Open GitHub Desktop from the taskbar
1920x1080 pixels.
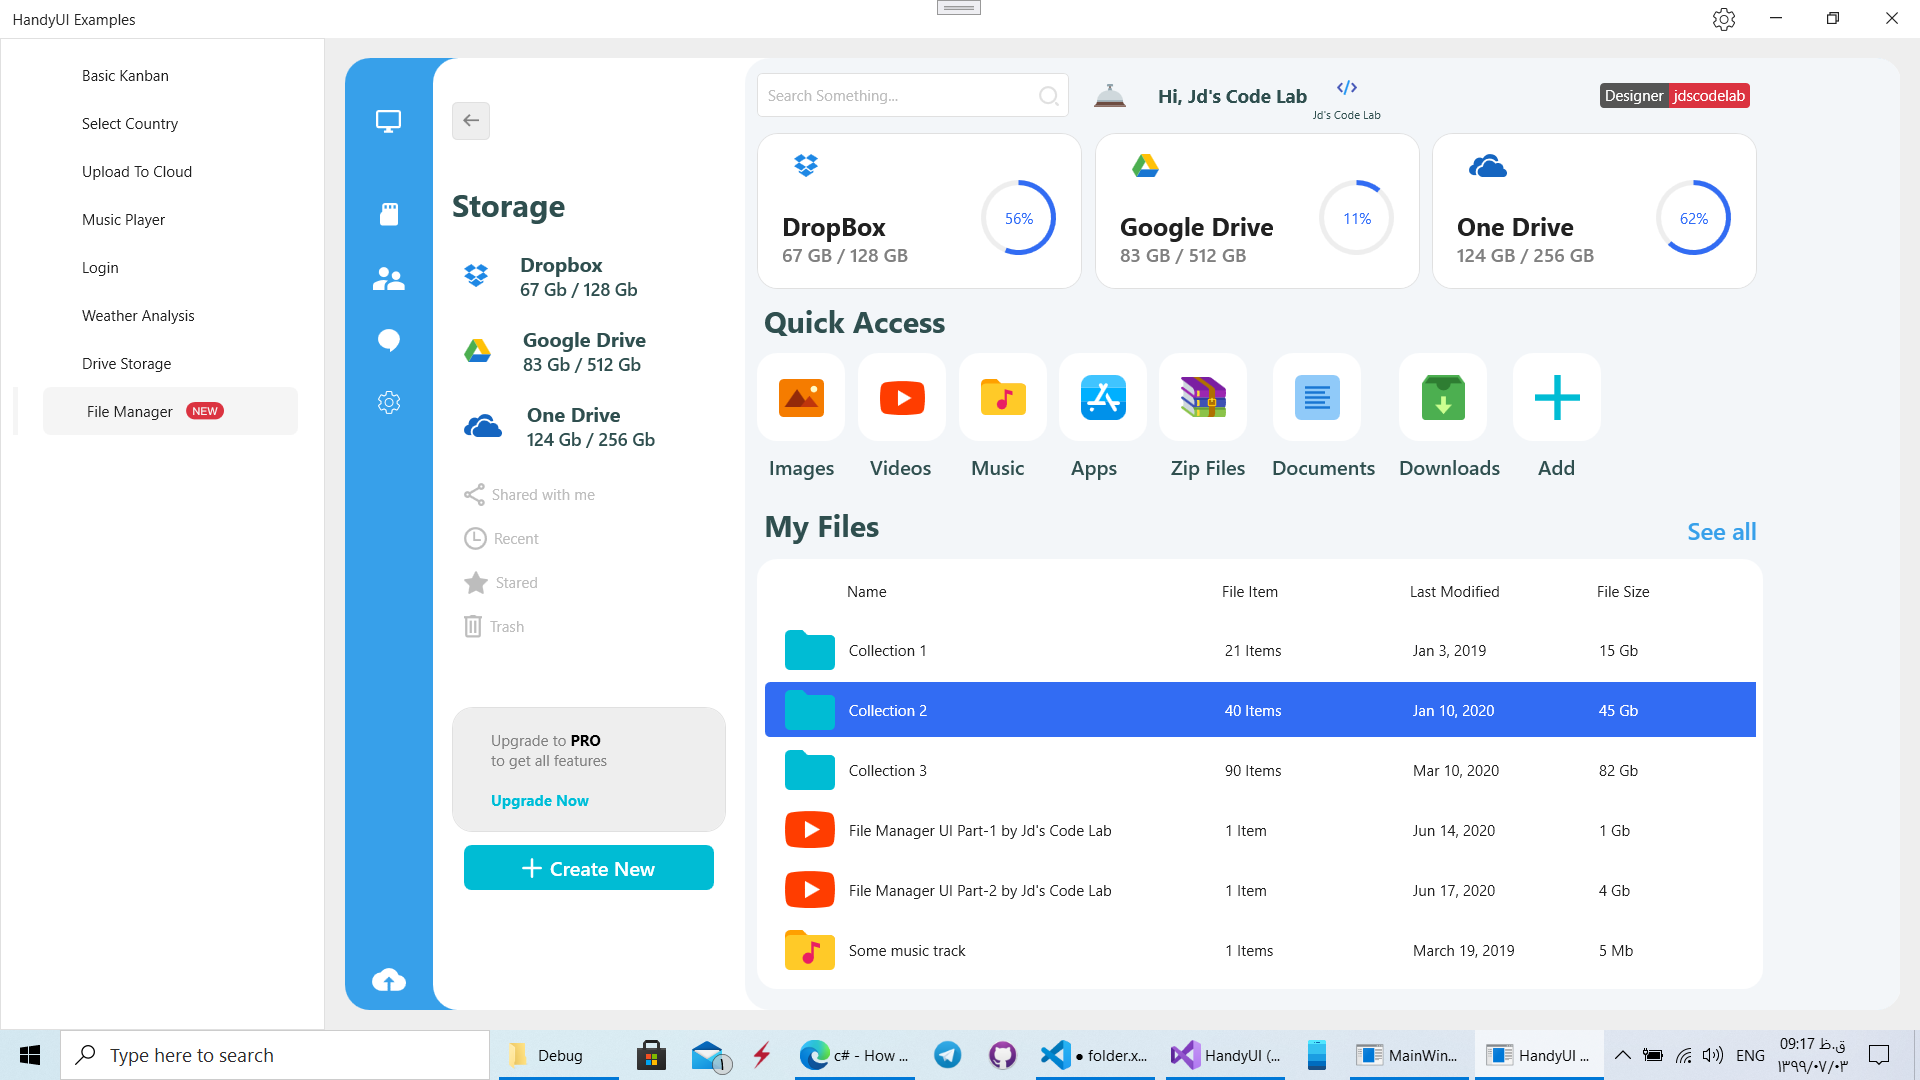1002,1055
